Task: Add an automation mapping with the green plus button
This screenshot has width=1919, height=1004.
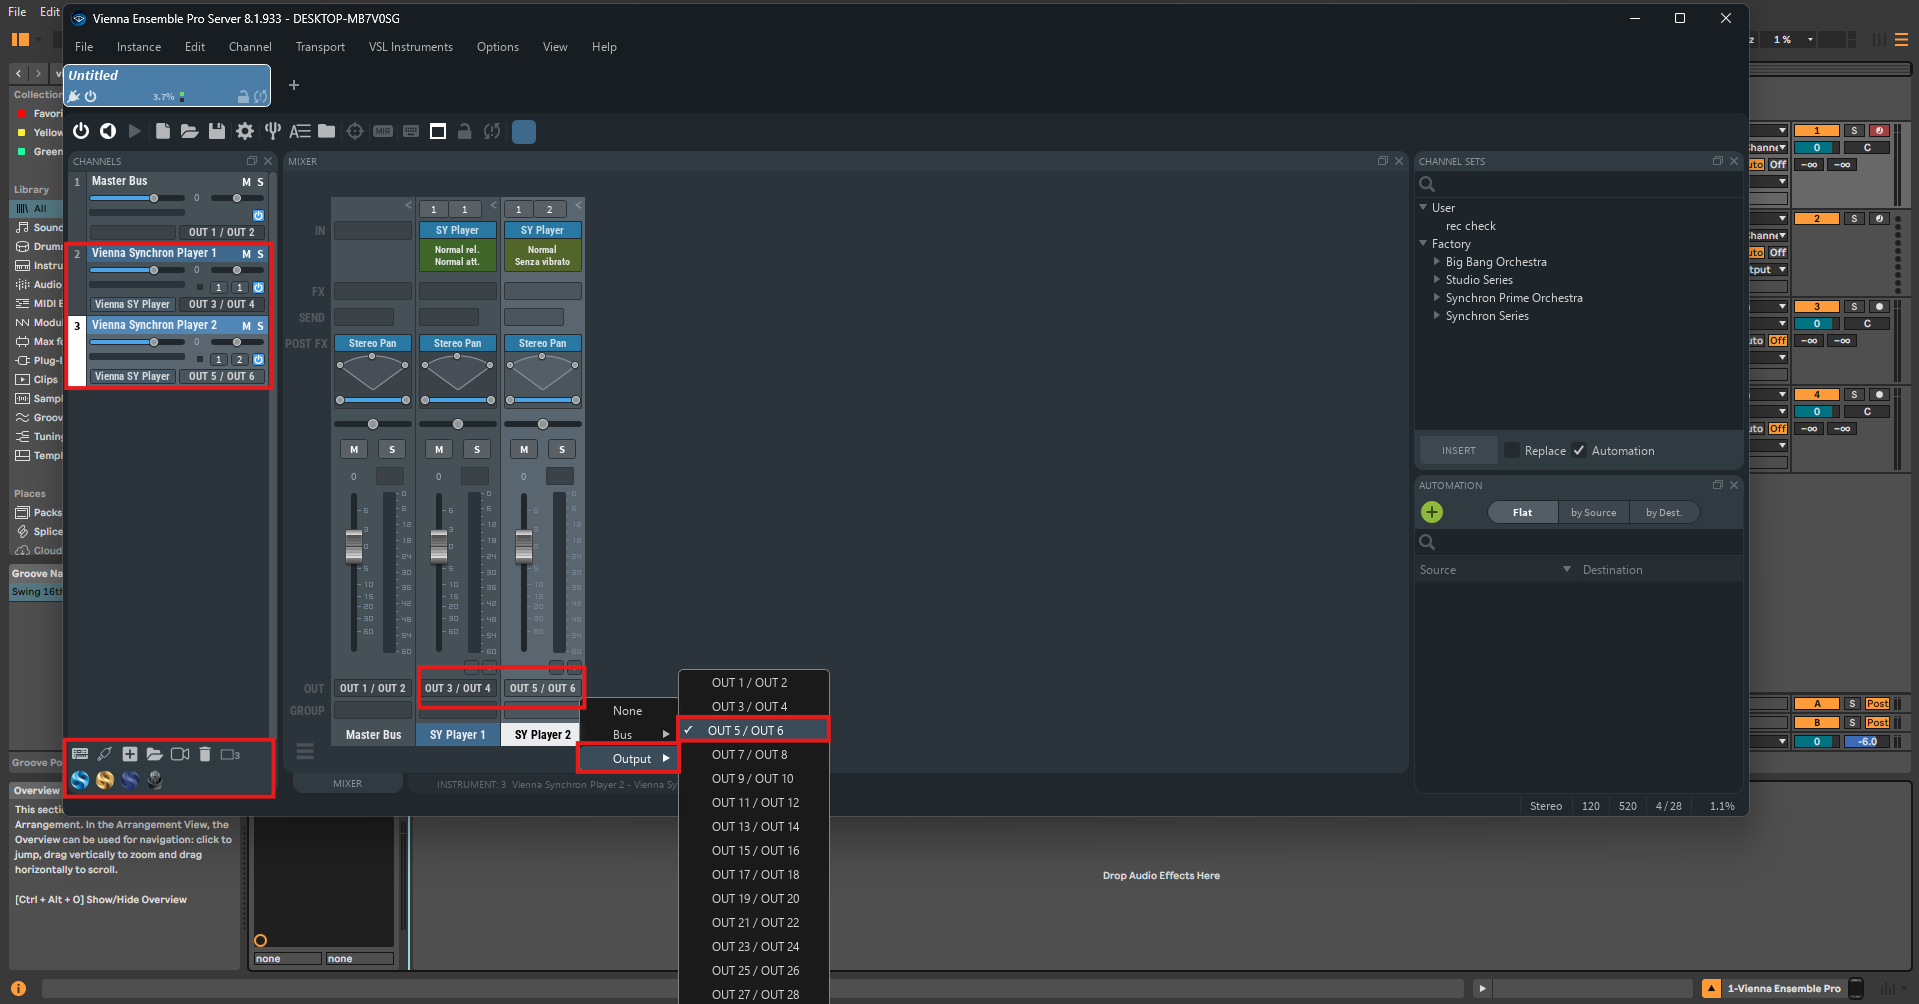Action: coord(1432,513)
